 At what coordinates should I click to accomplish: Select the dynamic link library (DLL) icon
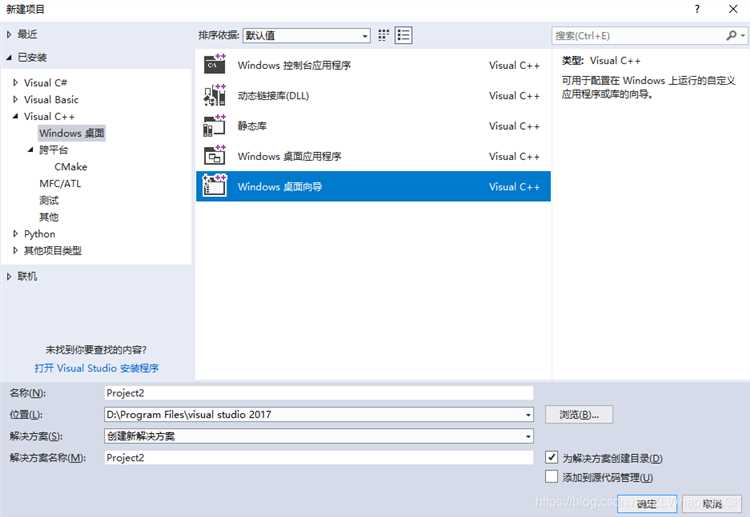coord(214,95)
